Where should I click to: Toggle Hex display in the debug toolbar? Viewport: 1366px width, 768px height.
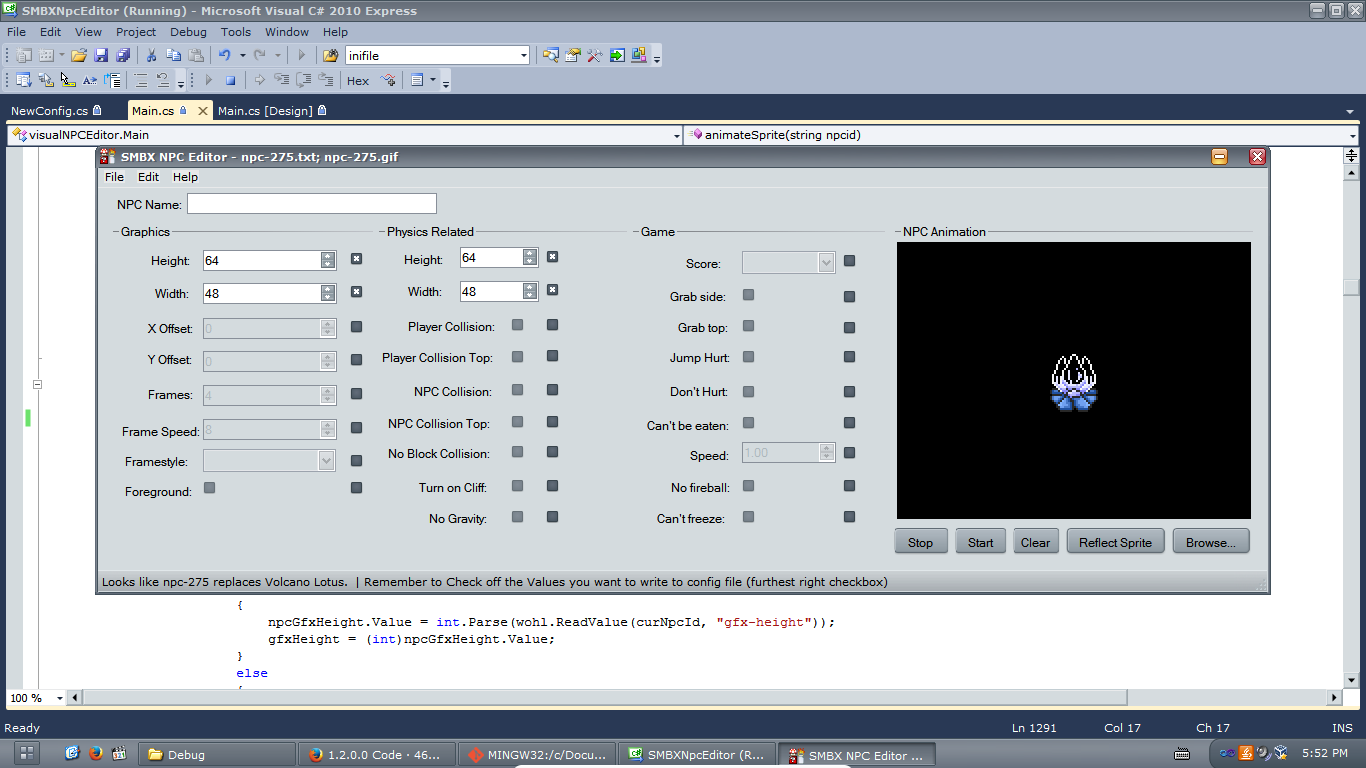(x=358, y=81)
